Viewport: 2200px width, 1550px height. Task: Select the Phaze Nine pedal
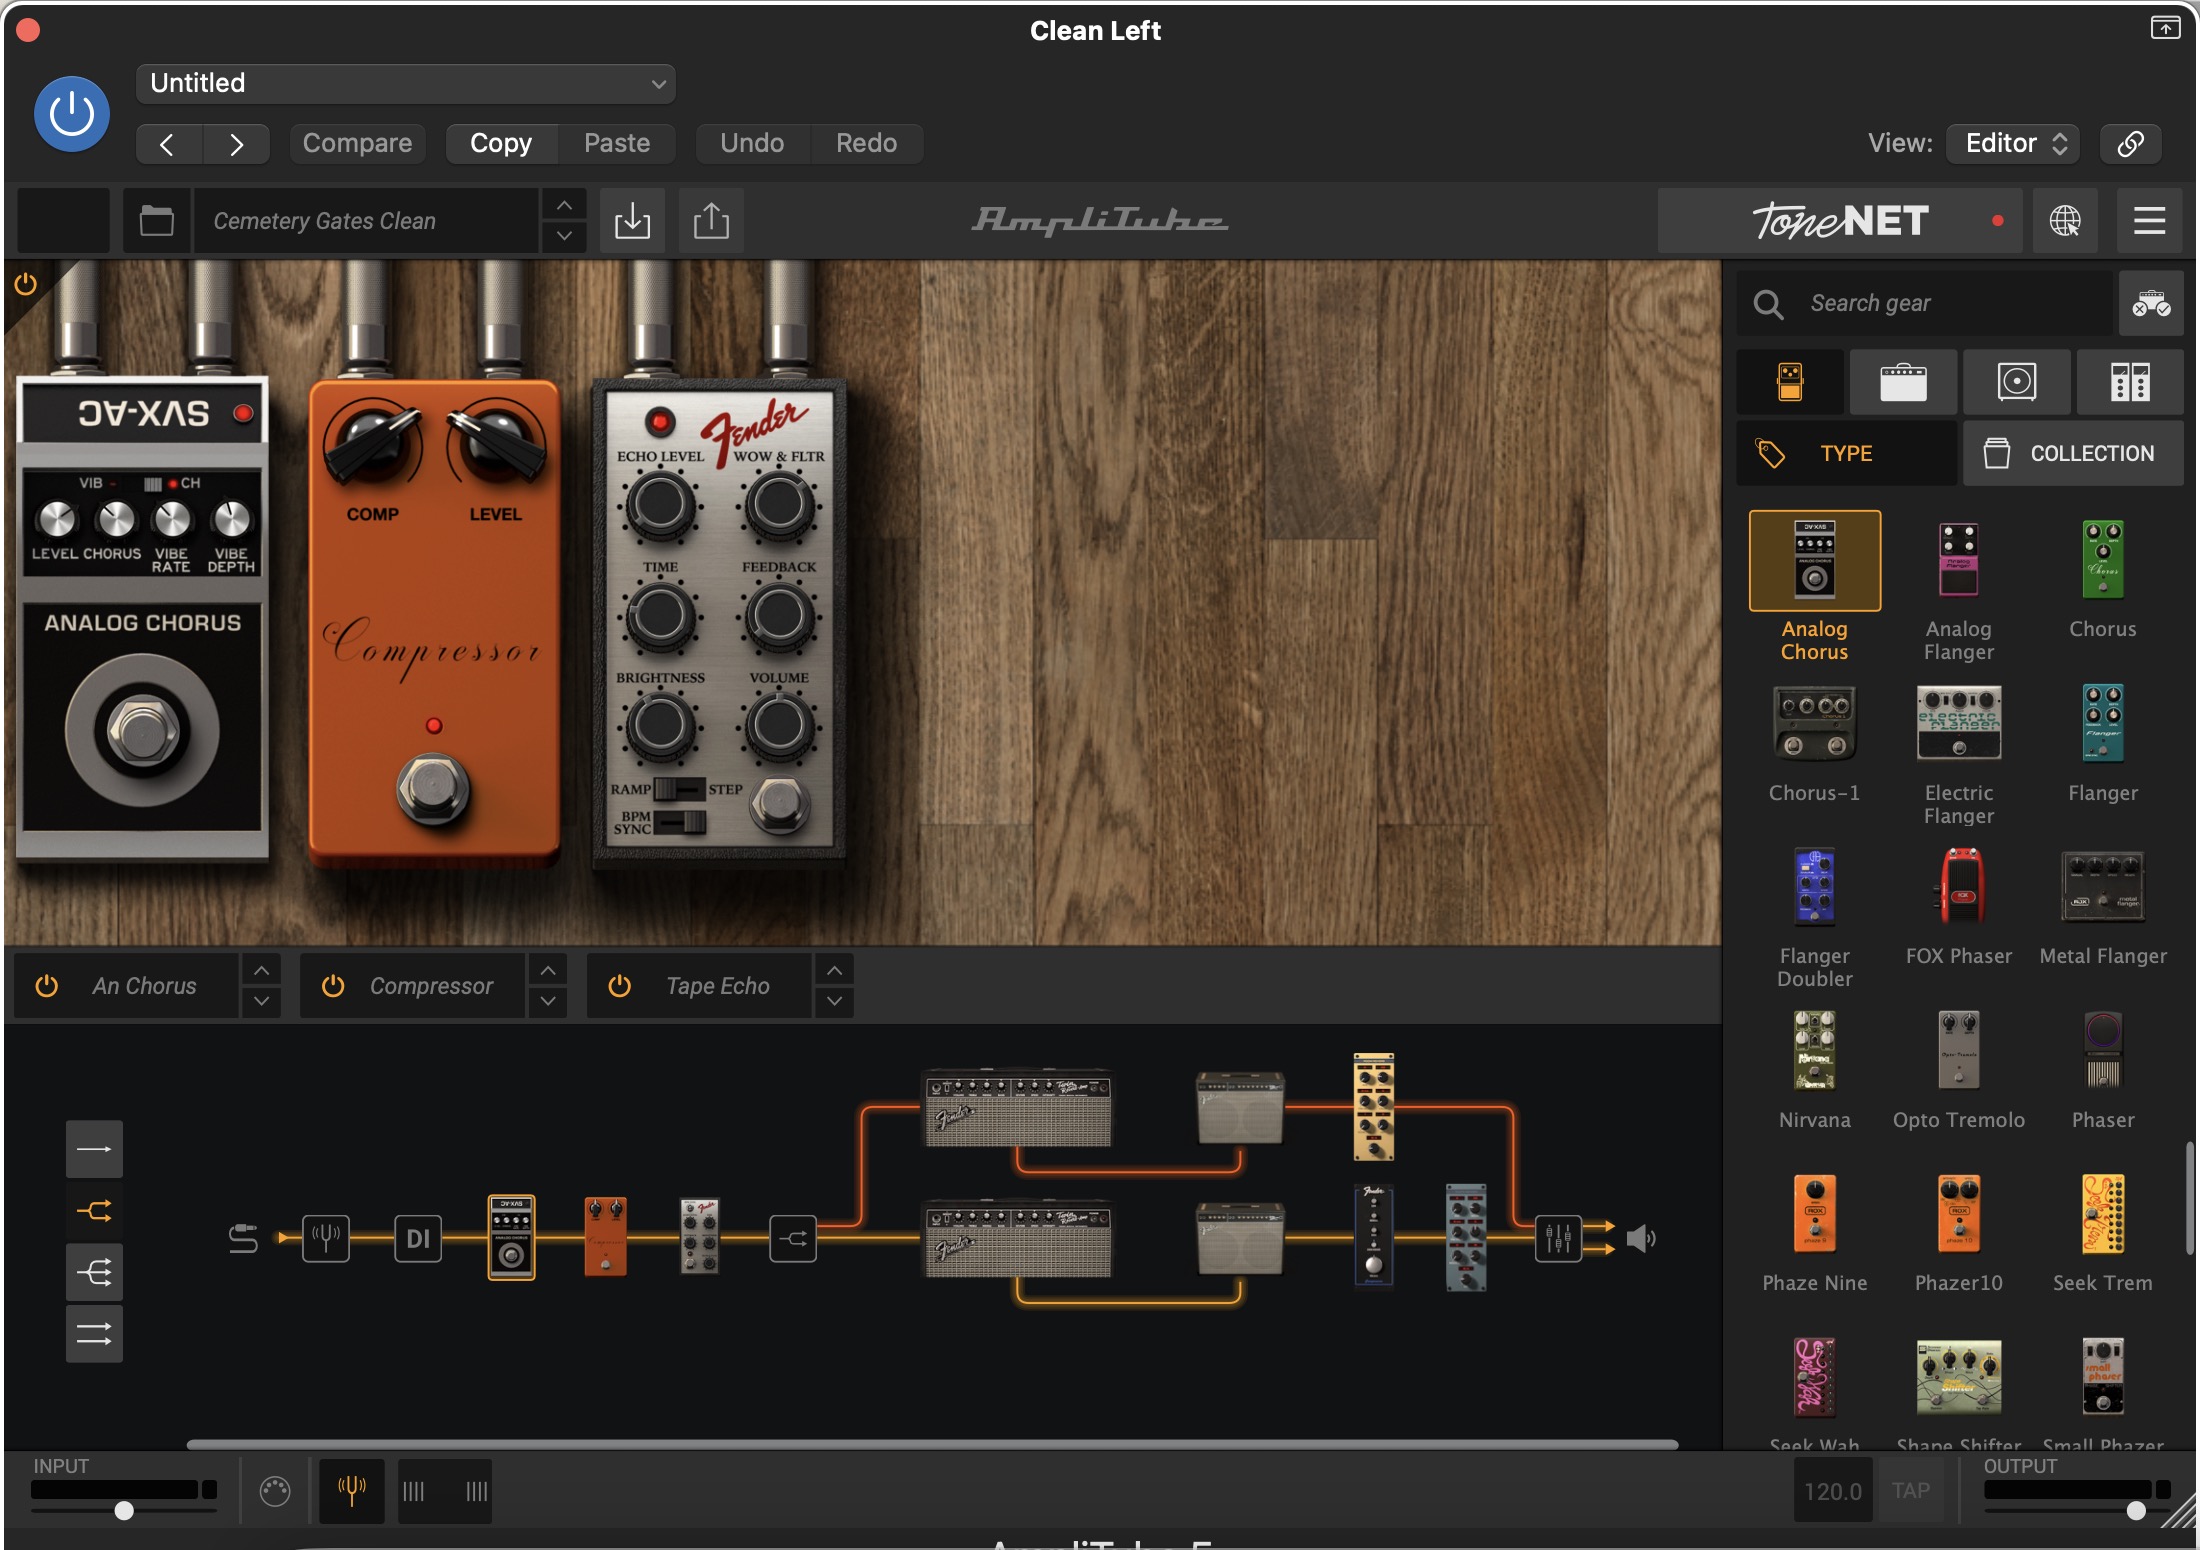(x=1814, y=1213)
